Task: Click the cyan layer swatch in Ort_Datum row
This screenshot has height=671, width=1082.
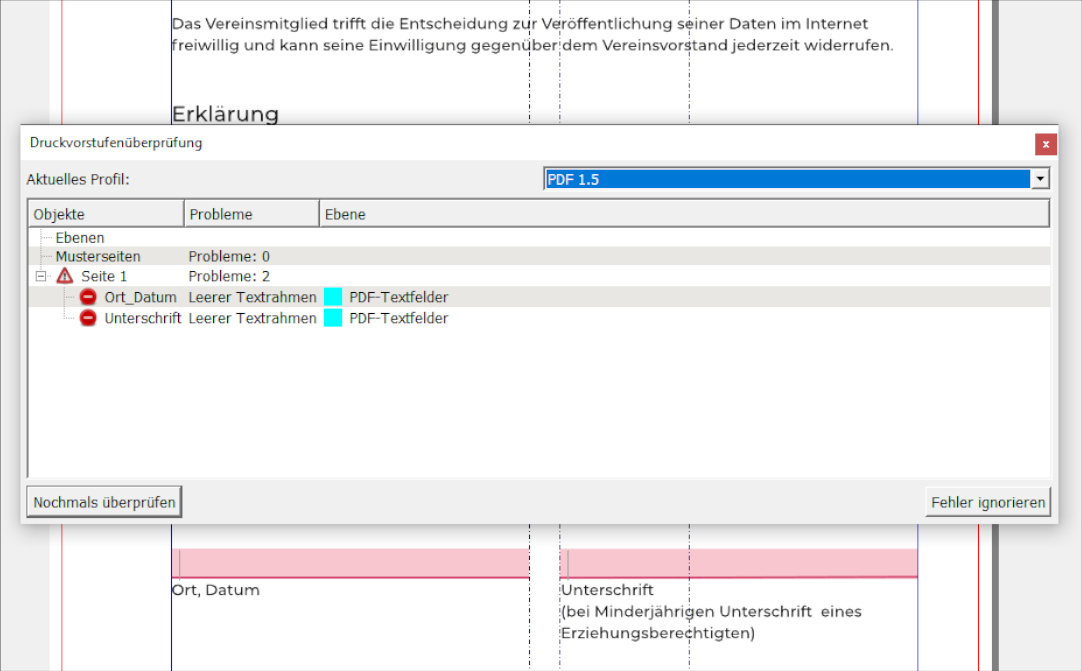Action: click(x=333, y=297)
